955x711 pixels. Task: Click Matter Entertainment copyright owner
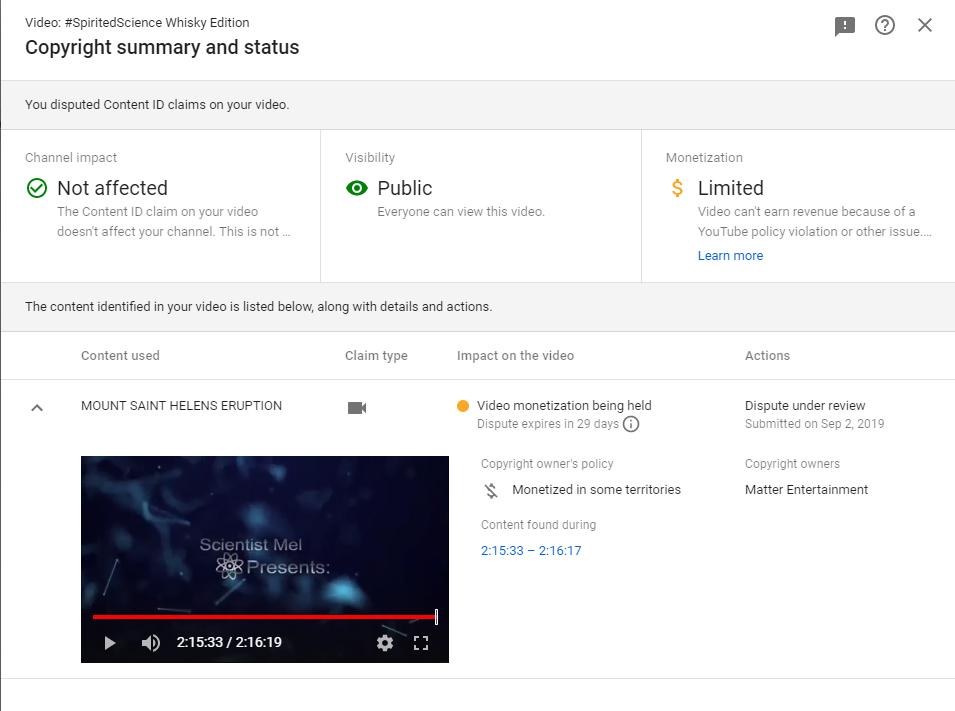[806, 489]
